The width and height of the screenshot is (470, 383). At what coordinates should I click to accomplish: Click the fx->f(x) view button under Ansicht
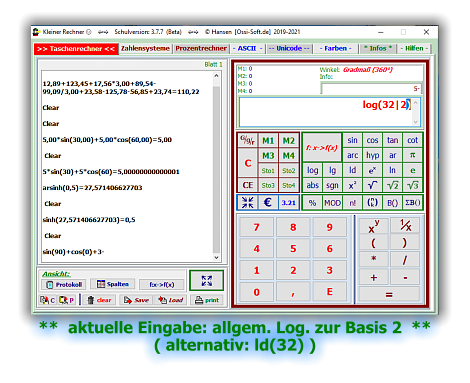tap(162, 285)
